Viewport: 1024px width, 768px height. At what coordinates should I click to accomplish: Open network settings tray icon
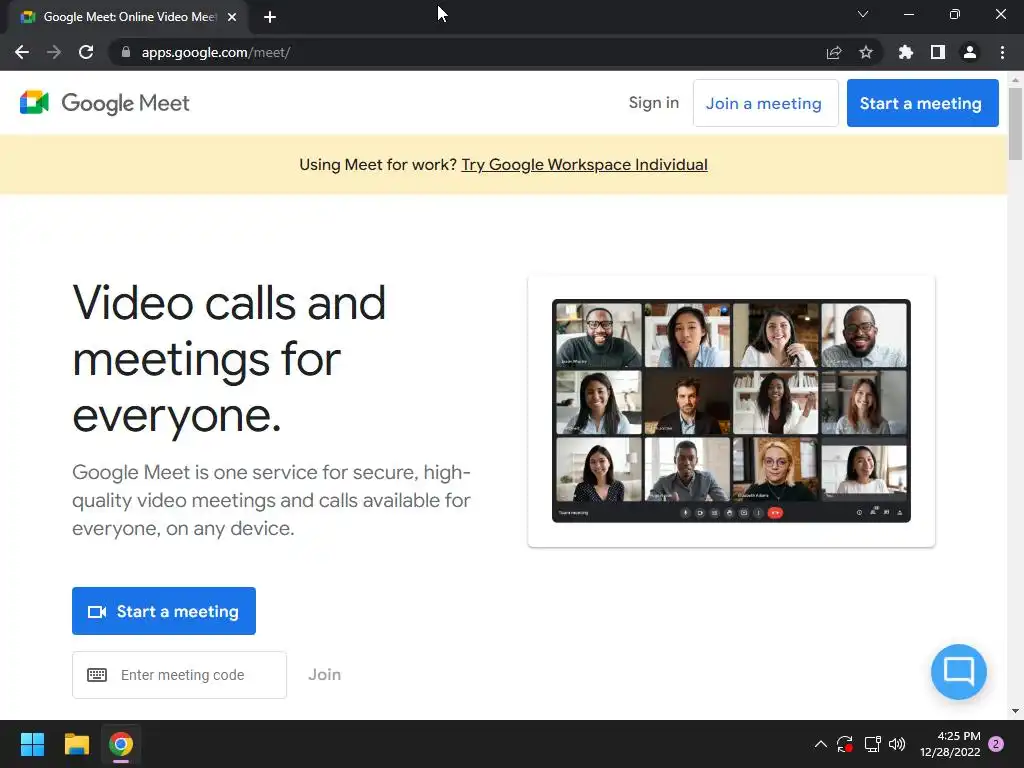(x=872, y=744)
